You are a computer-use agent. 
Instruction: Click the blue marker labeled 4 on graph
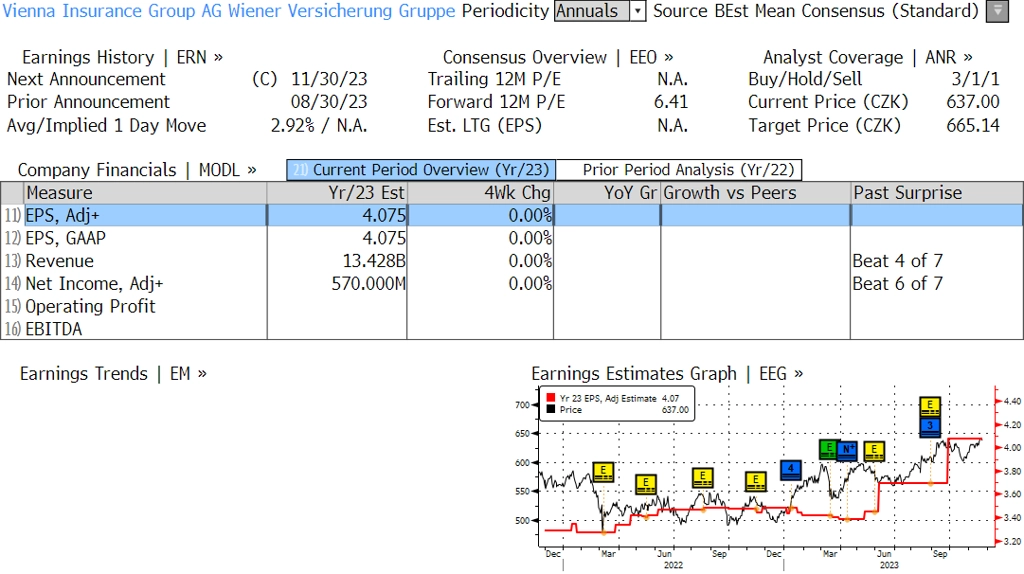pos(791,470)
